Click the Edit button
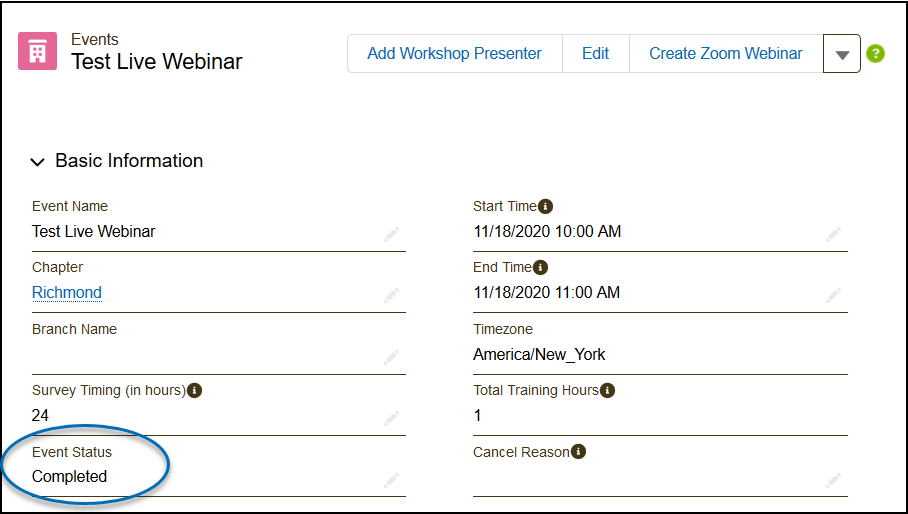The image size is (908, 514). pyautogui.click(x=595, y=54)
